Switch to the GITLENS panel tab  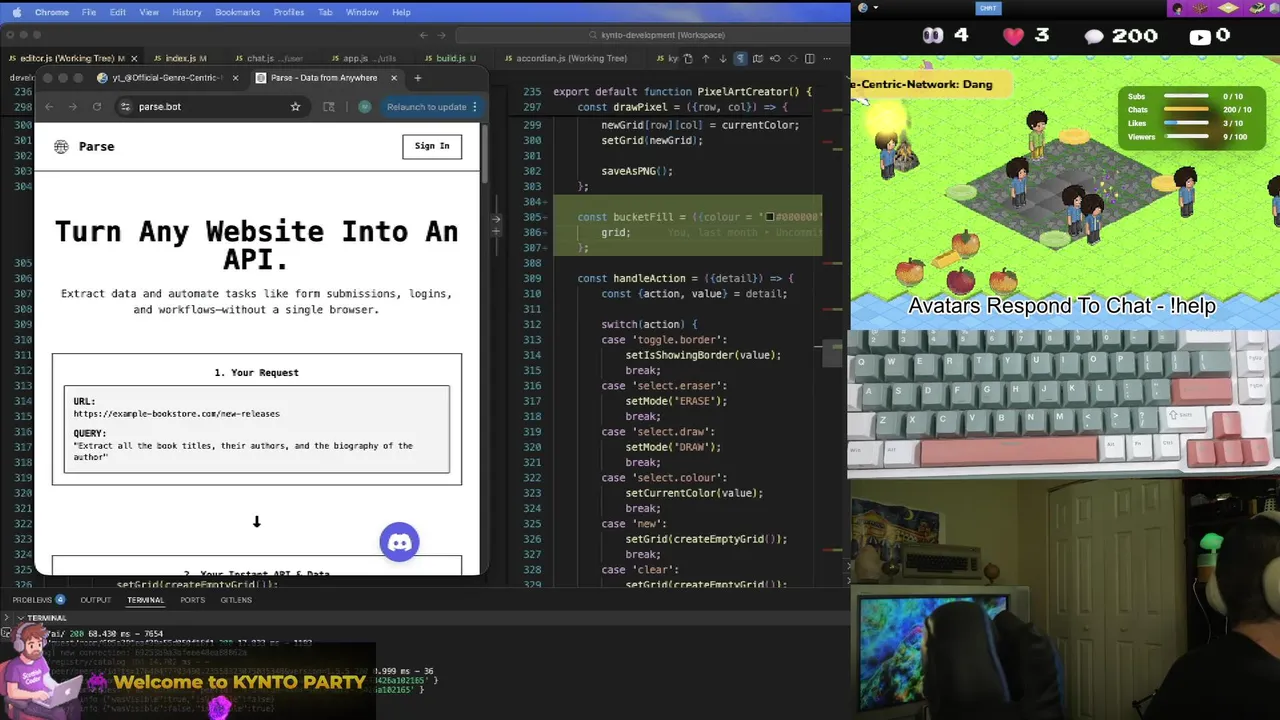(x=236, y=600)
